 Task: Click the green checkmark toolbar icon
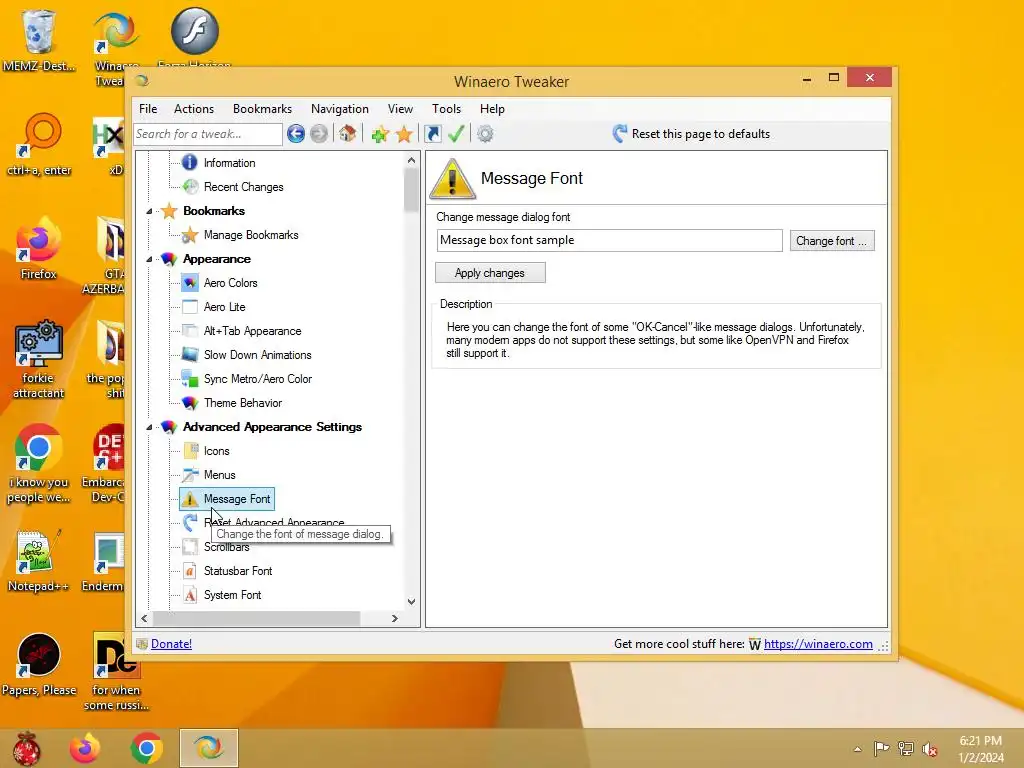click(x=456, y=134)
